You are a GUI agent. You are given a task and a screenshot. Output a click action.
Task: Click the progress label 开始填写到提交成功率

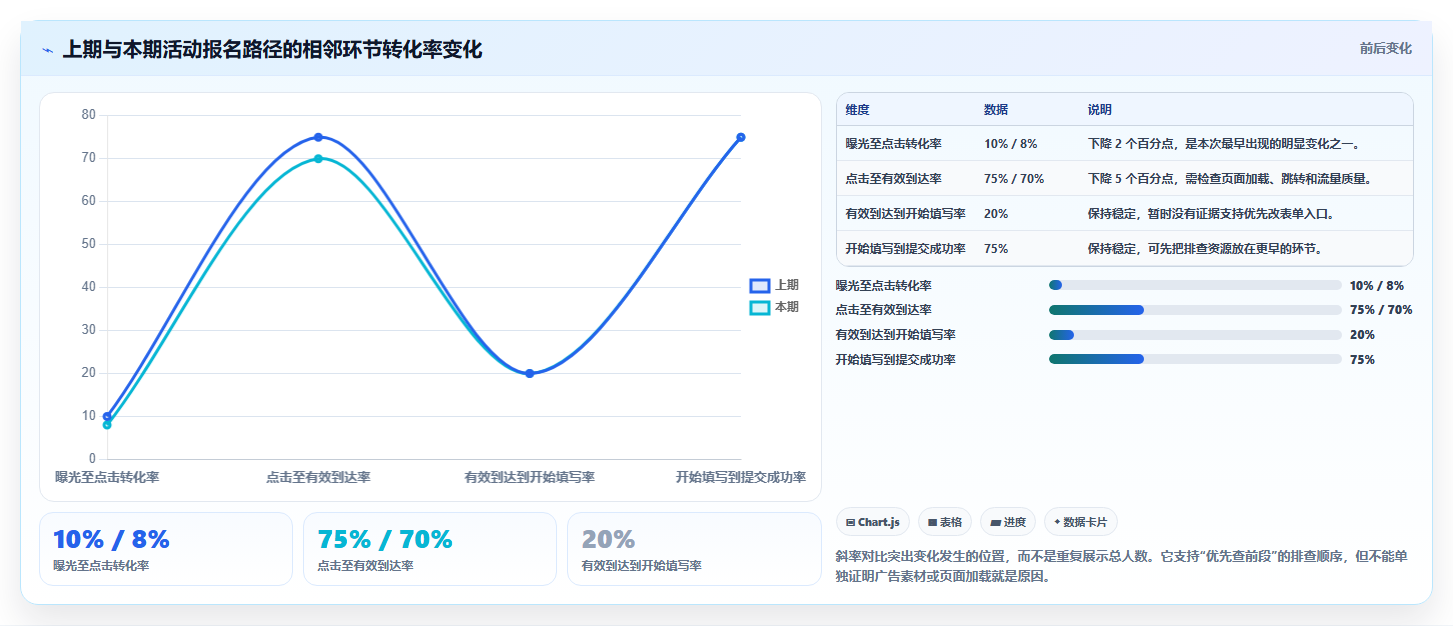tap(896, 359)
